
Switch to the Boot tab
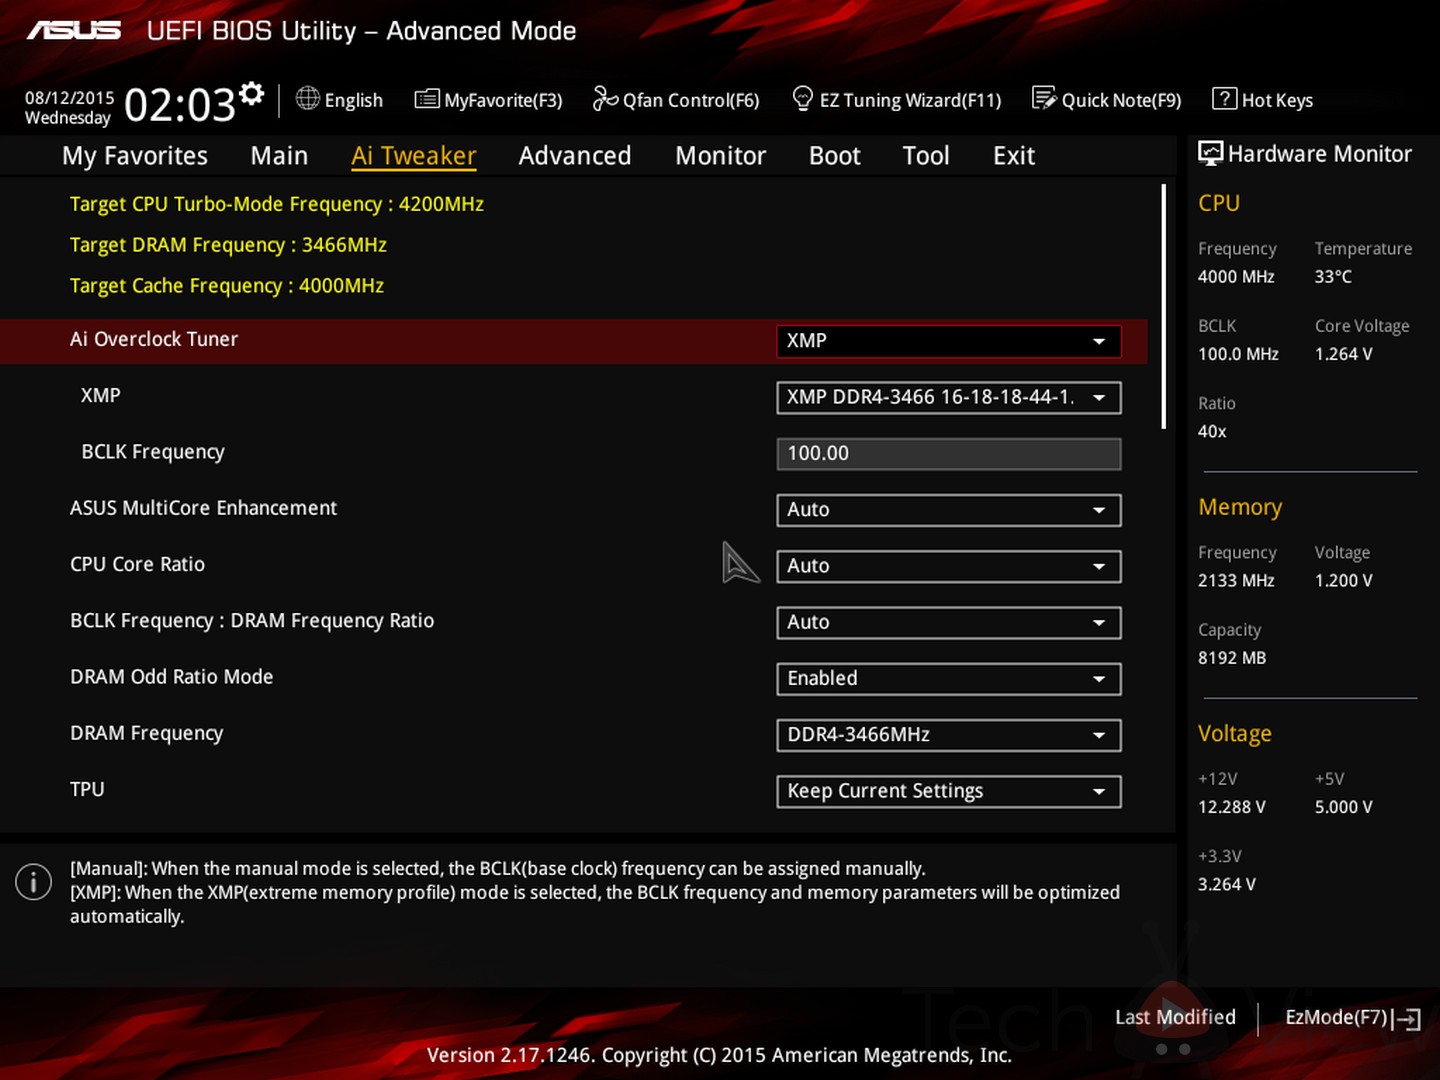click(x=834, y=156)
